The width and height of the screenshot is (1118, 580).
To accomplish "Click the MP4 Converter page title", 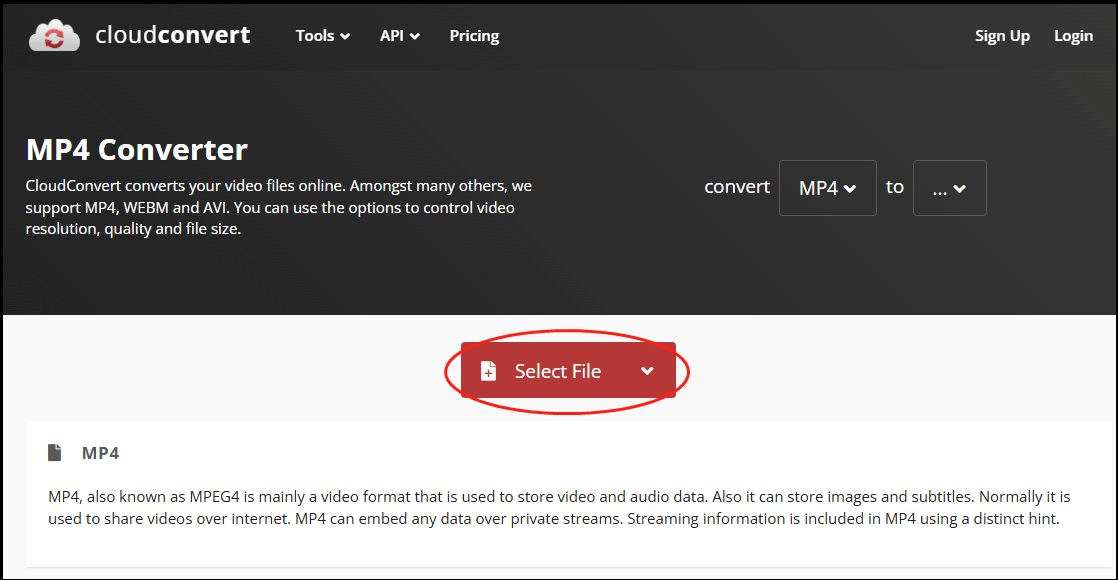I will (x=137, y=149).
